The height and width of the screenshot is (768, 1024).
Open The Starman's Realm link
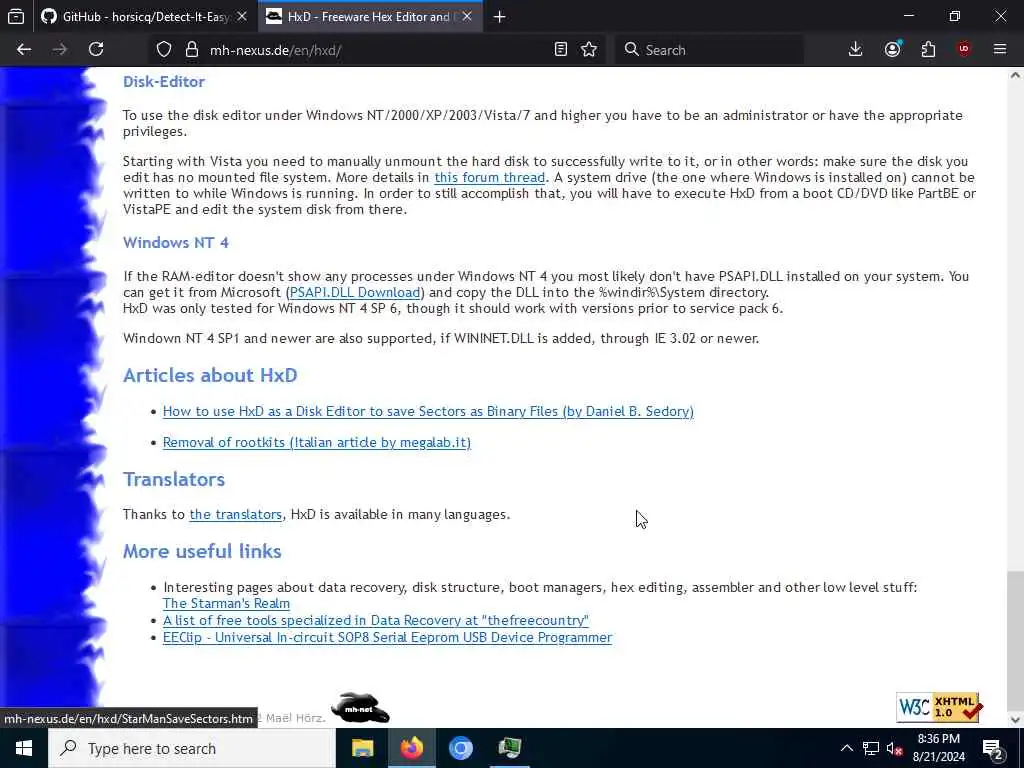tap(226, 603)
